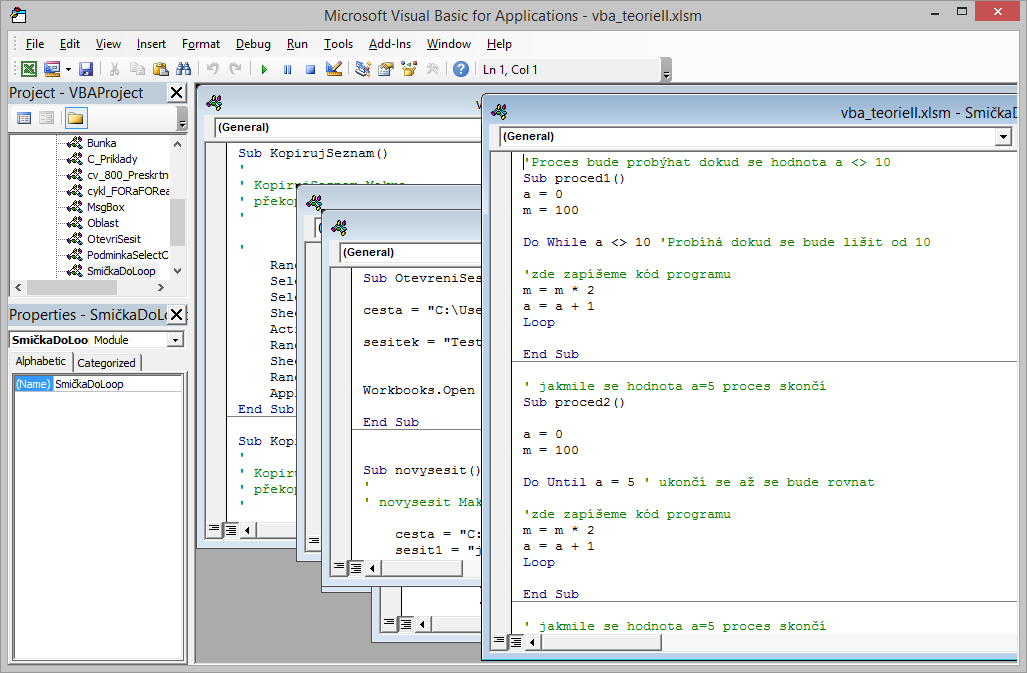Close the Properties panel

176,315
